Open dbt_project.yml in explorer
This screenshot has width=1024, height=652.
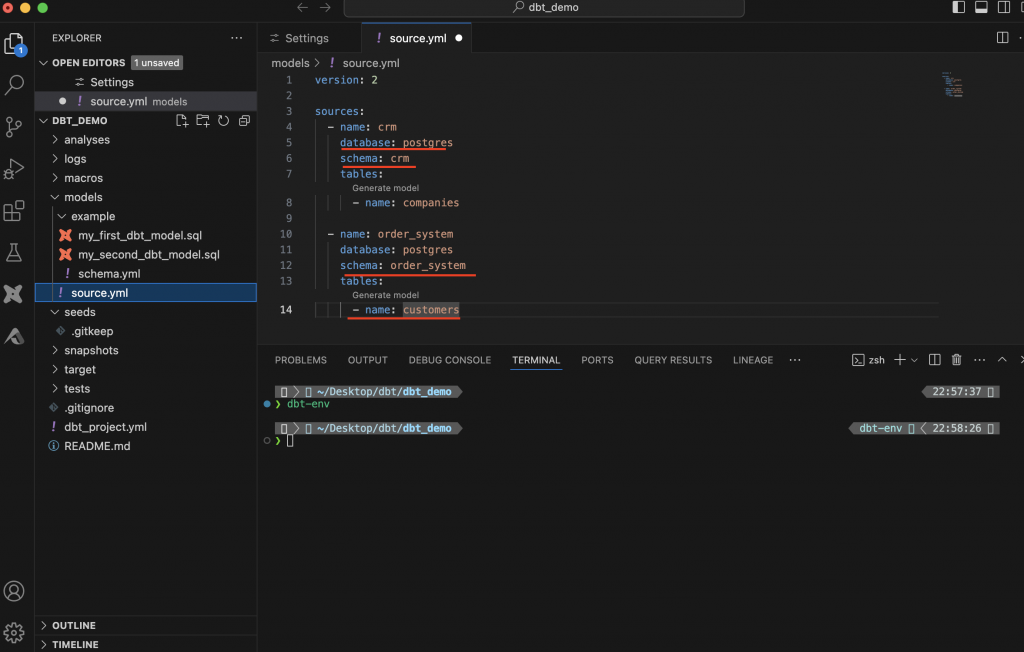105,427
